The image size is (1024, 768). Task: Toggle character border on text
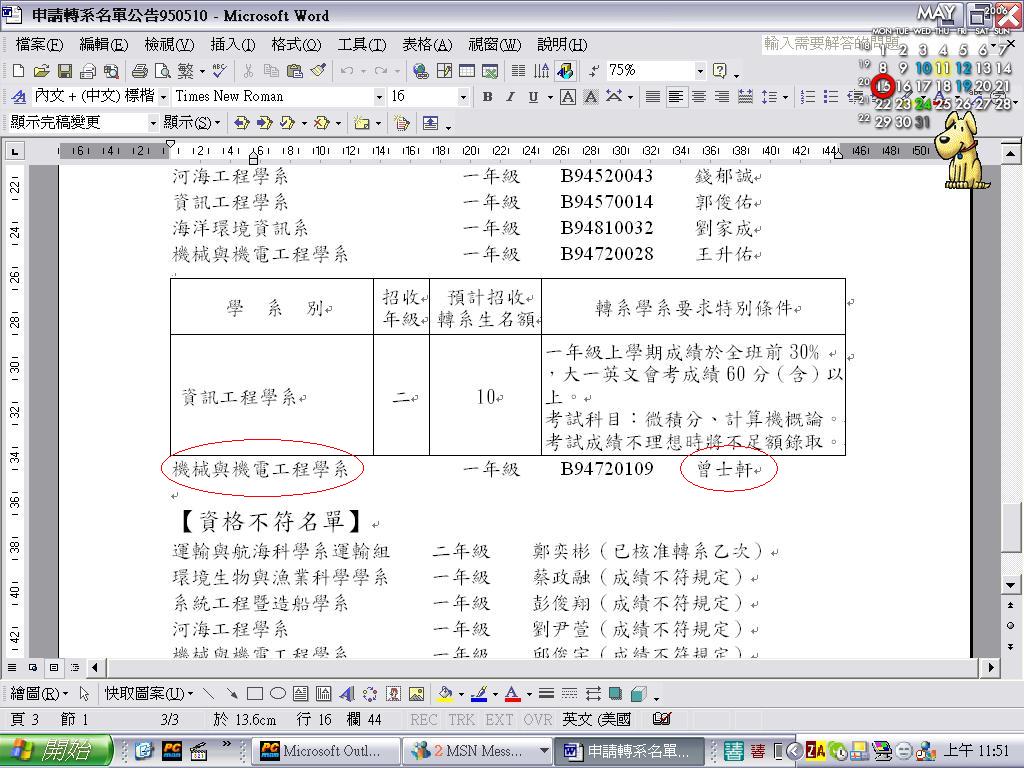coord(568,97)
